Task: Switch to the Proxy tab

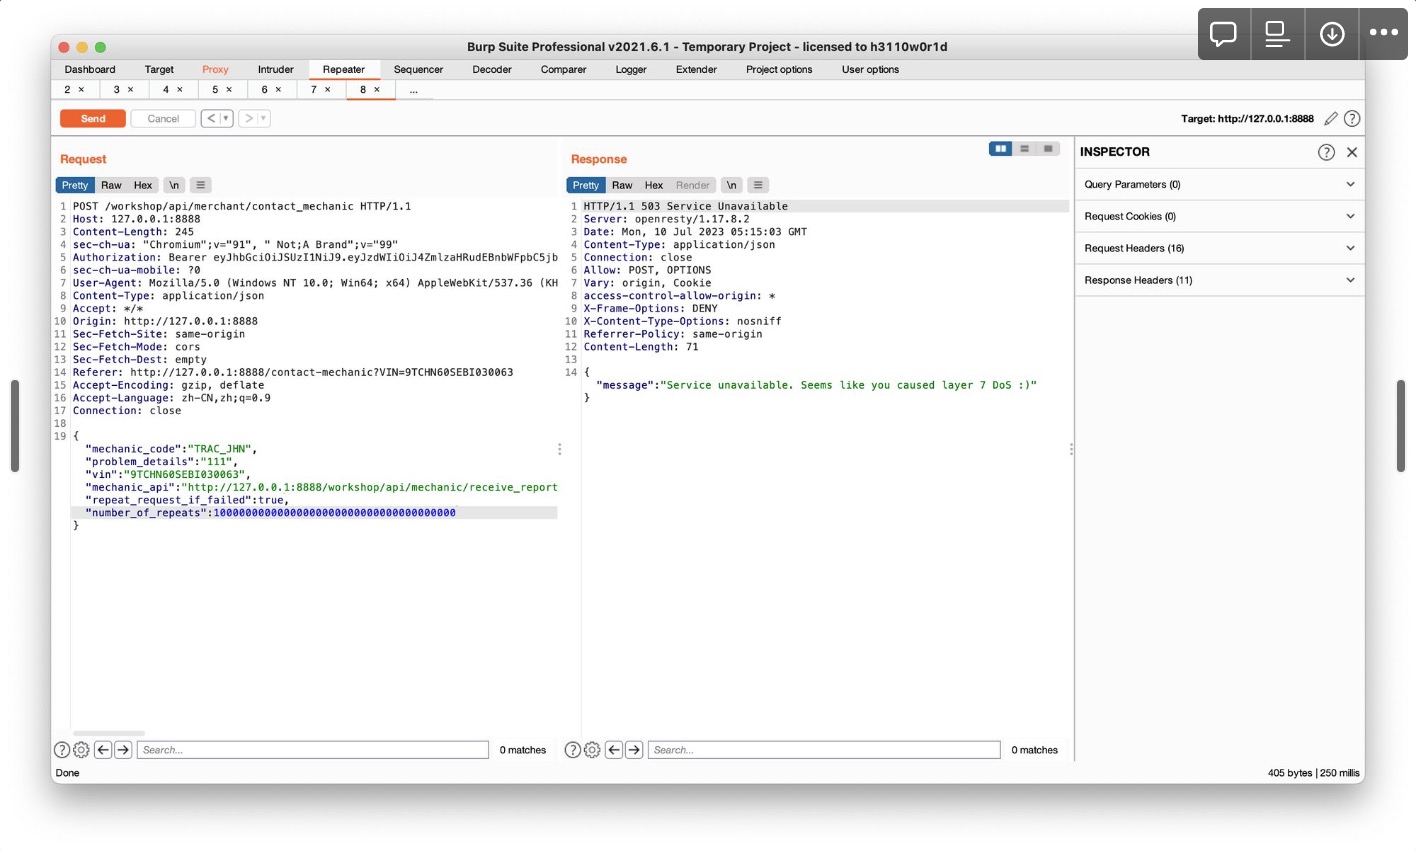Action: click(215, 70)
